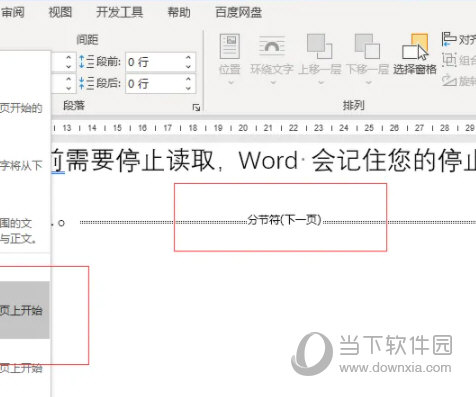Click the 段前 spacing before icon
Image resolution: width=476 pixels, height=397 pixels.
86,62
